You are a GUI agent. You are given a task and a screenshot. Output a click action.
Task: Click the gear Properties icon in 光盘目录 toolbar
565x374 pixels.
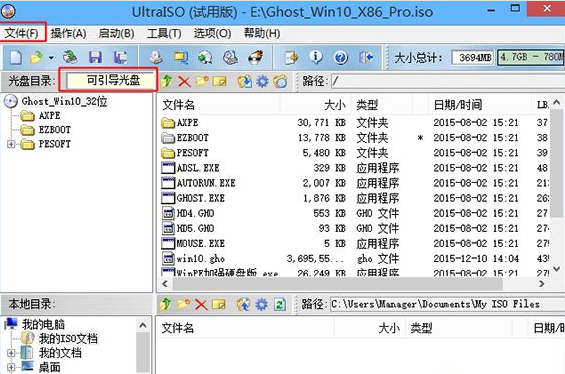262,81
